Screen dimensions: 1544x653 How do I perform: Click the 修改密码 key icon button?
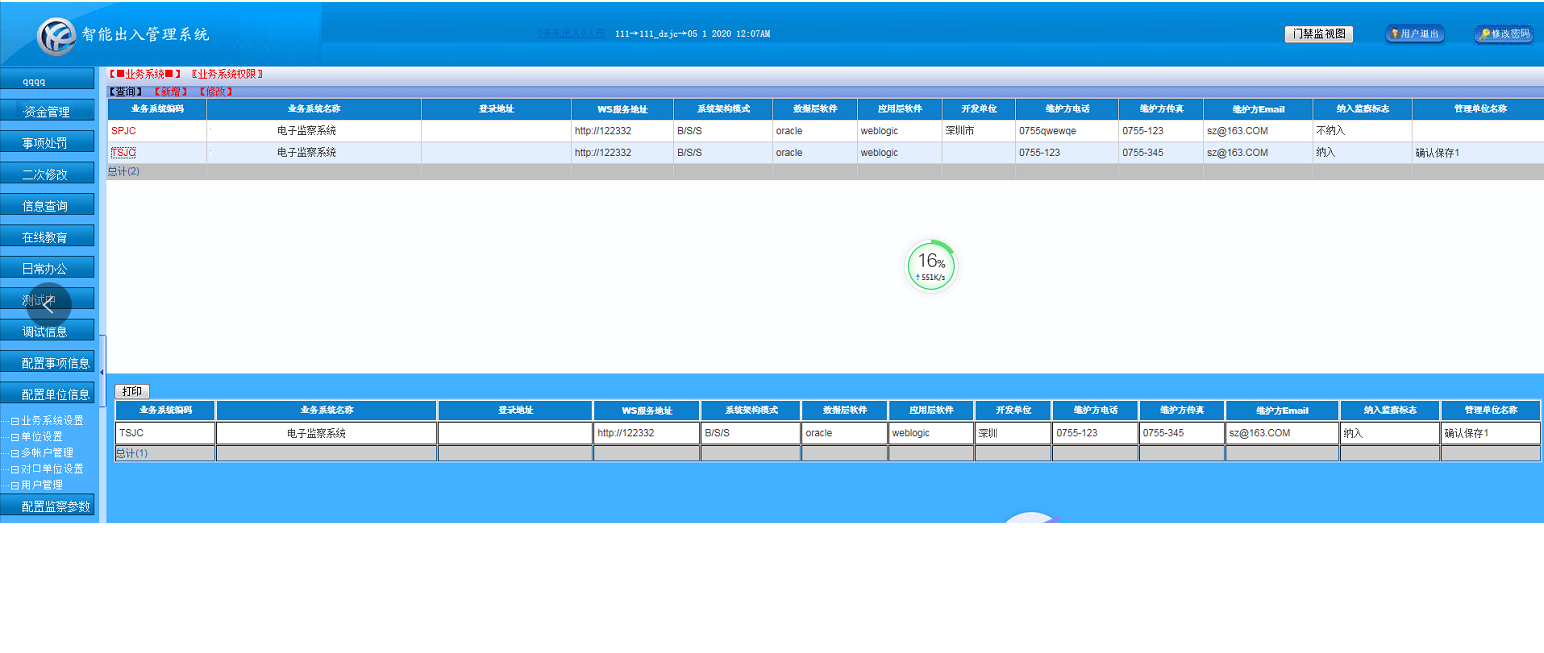point(1503,34)
